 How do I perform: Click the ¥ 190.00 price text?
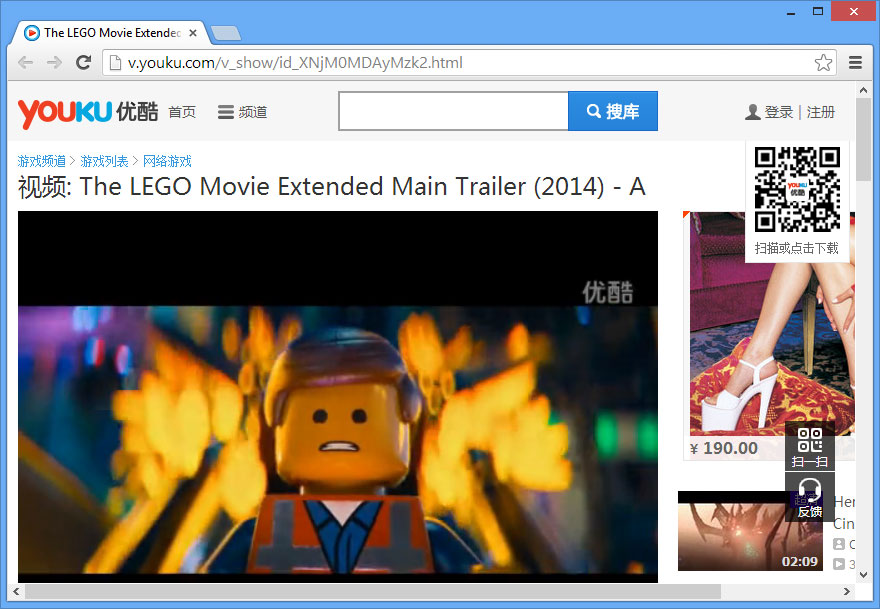pos(725,448)
